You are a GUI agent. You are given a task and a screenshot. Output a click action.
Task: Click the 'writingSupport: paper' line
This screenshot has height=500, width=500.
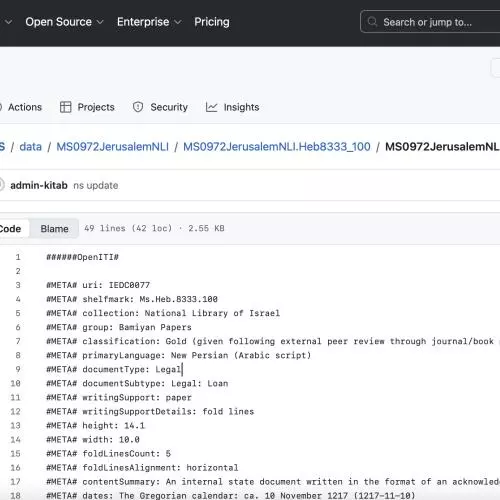click(119, 397)
